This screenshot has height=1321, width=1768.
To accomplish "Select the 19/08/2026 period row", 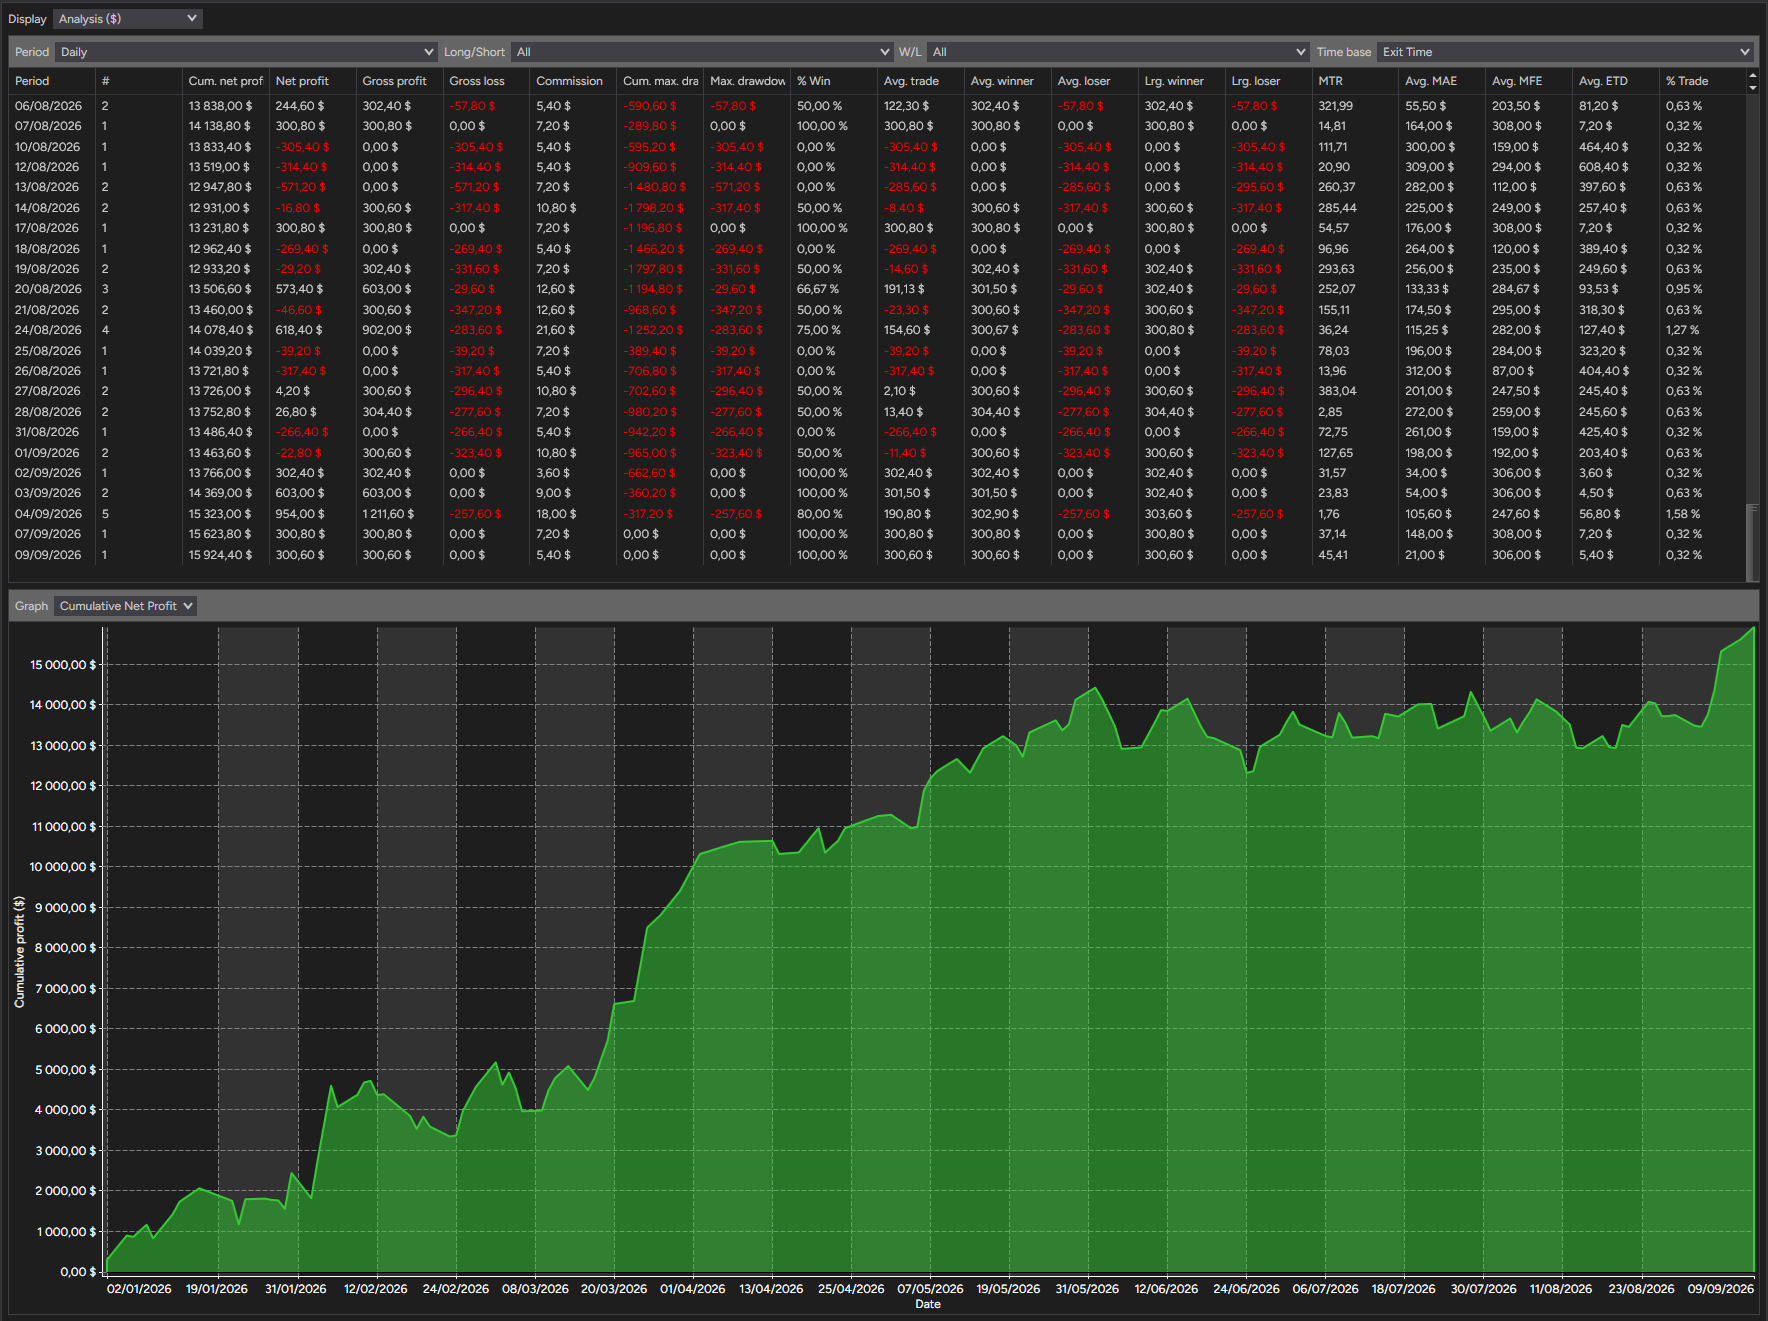I will point(877,269).
